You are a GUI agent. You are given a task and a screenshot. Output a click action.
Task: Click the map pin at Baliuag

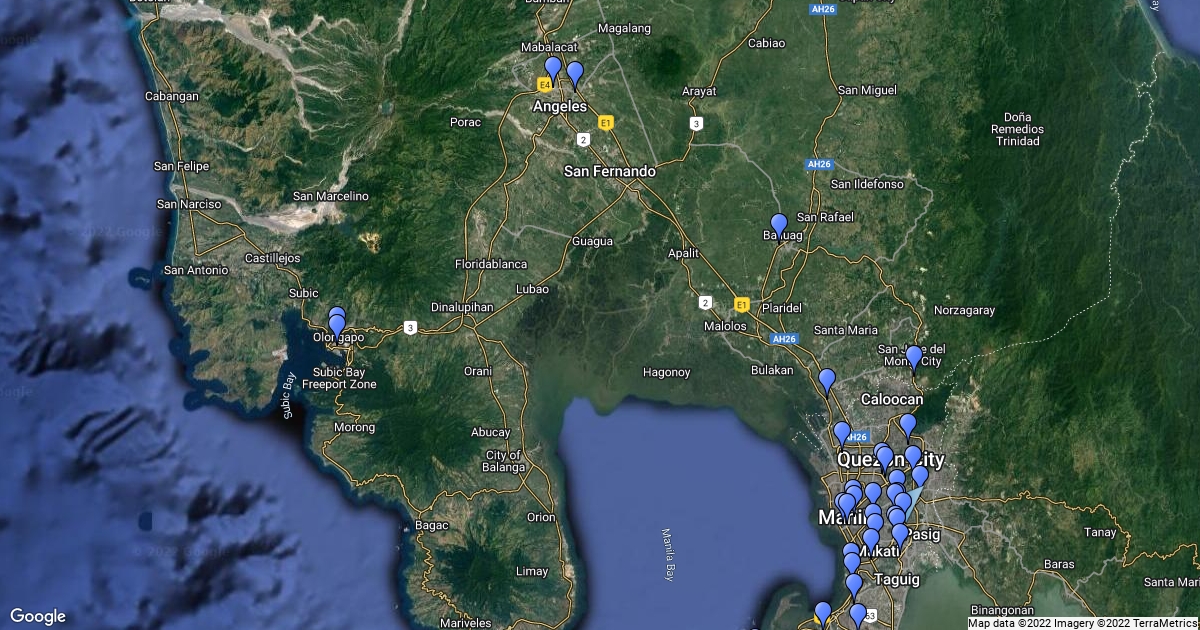coord(778,225)
